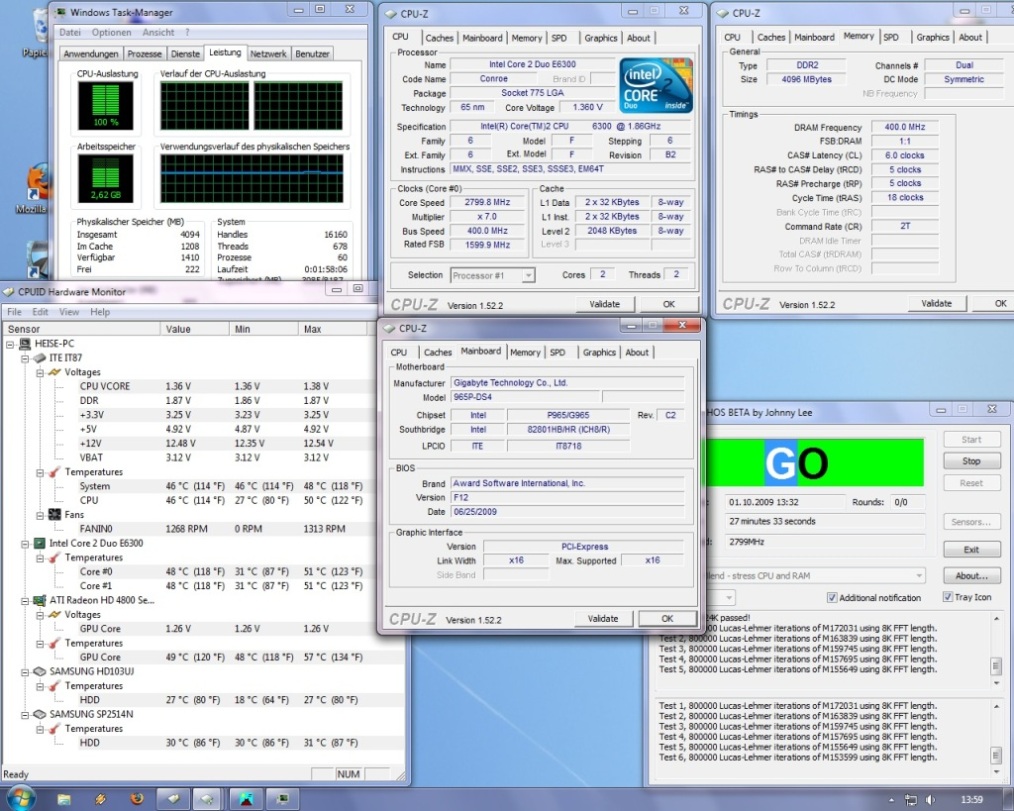Viewport: 1014px width, 811px height.
Task: Switch to the Prozesse tab in Task Manager
Action: coord(144,54)
